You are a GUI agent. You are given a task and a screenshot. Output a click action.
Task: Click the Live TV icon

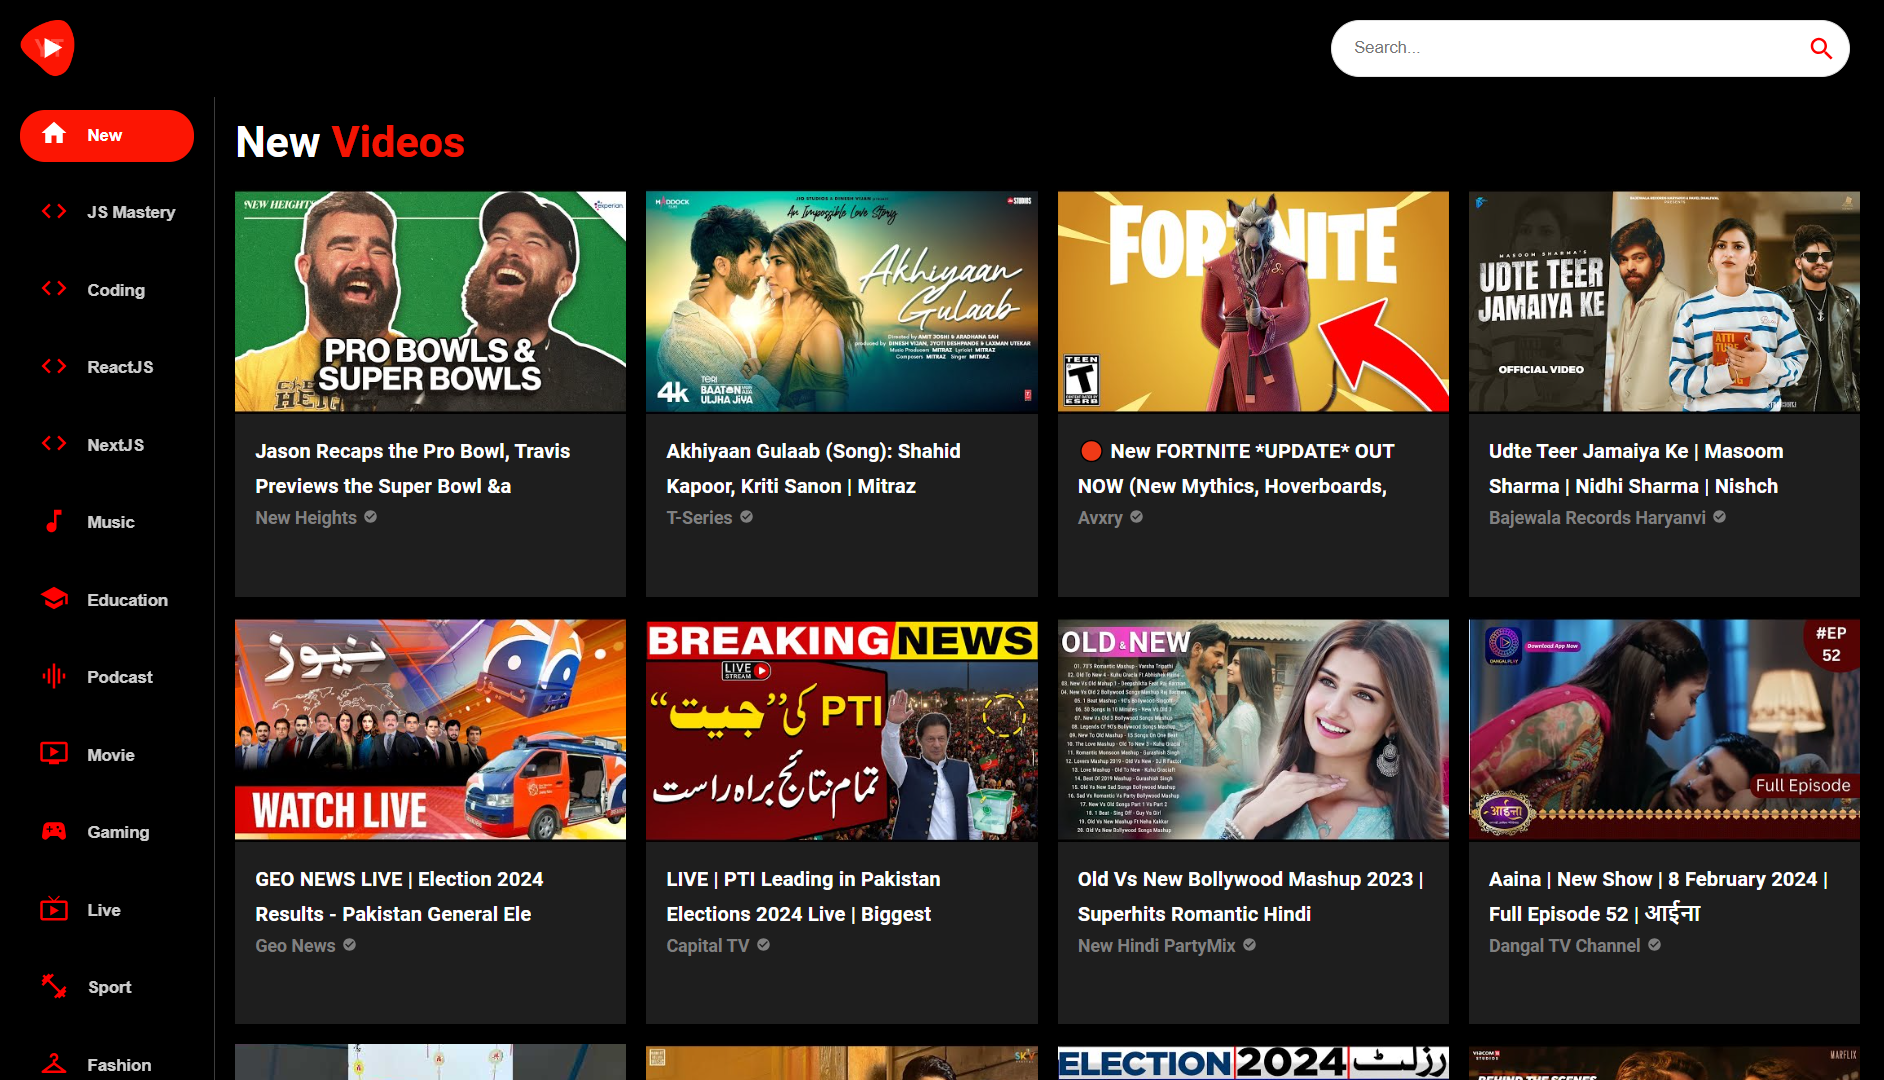point(54,909)
